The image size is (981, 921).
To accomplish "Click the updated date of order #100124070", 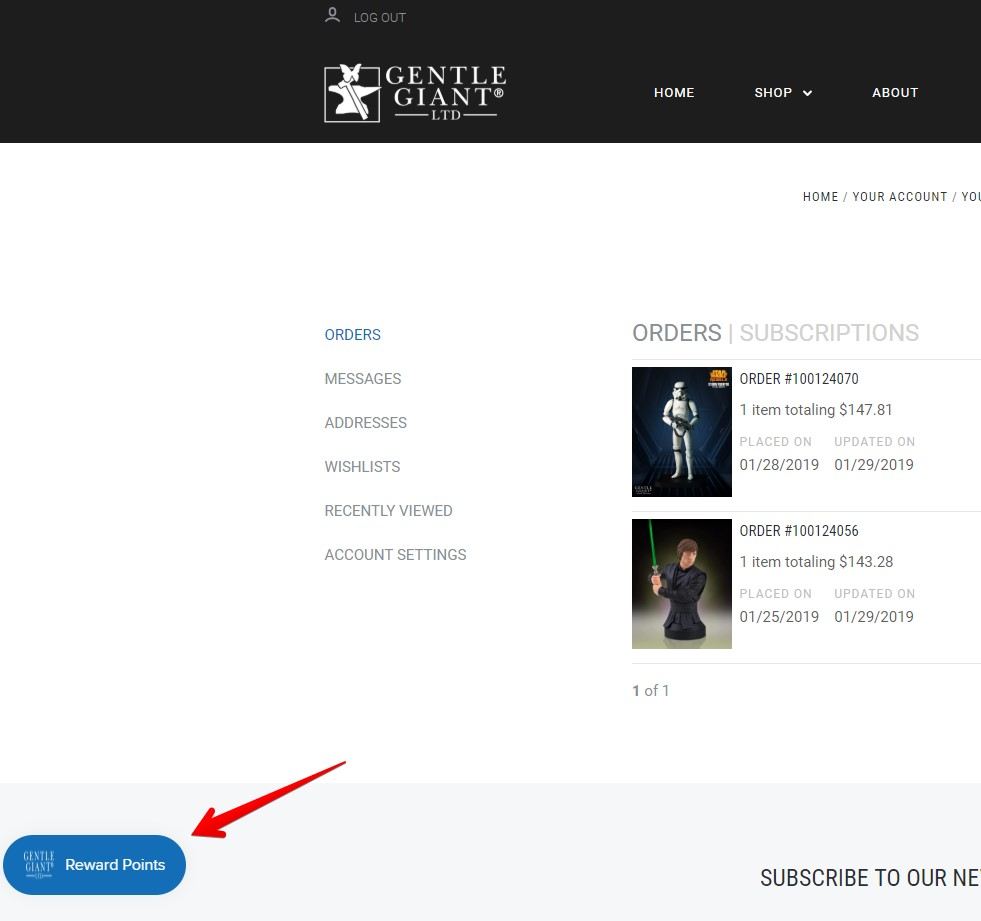I will click(x=874, y=465).
